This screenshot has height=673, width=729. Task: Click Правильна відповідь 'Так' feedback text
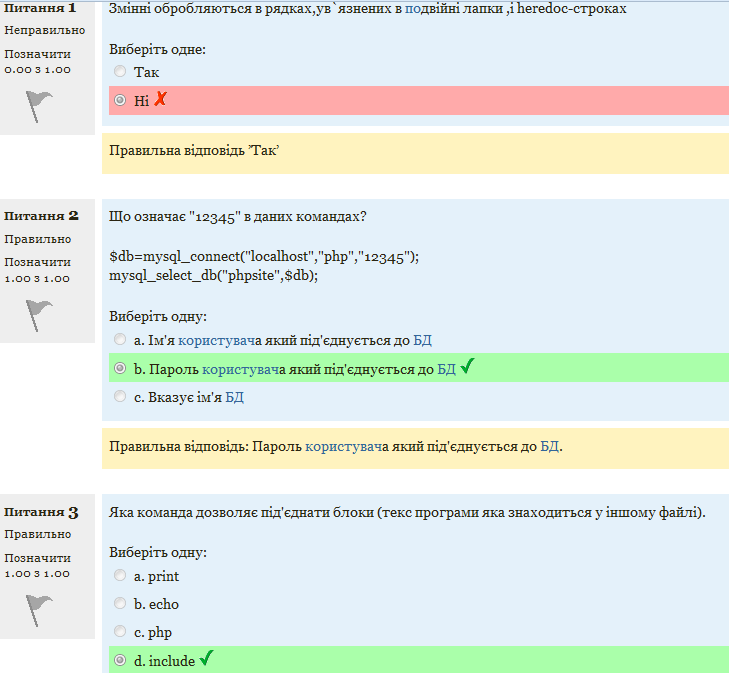[194, 151]
